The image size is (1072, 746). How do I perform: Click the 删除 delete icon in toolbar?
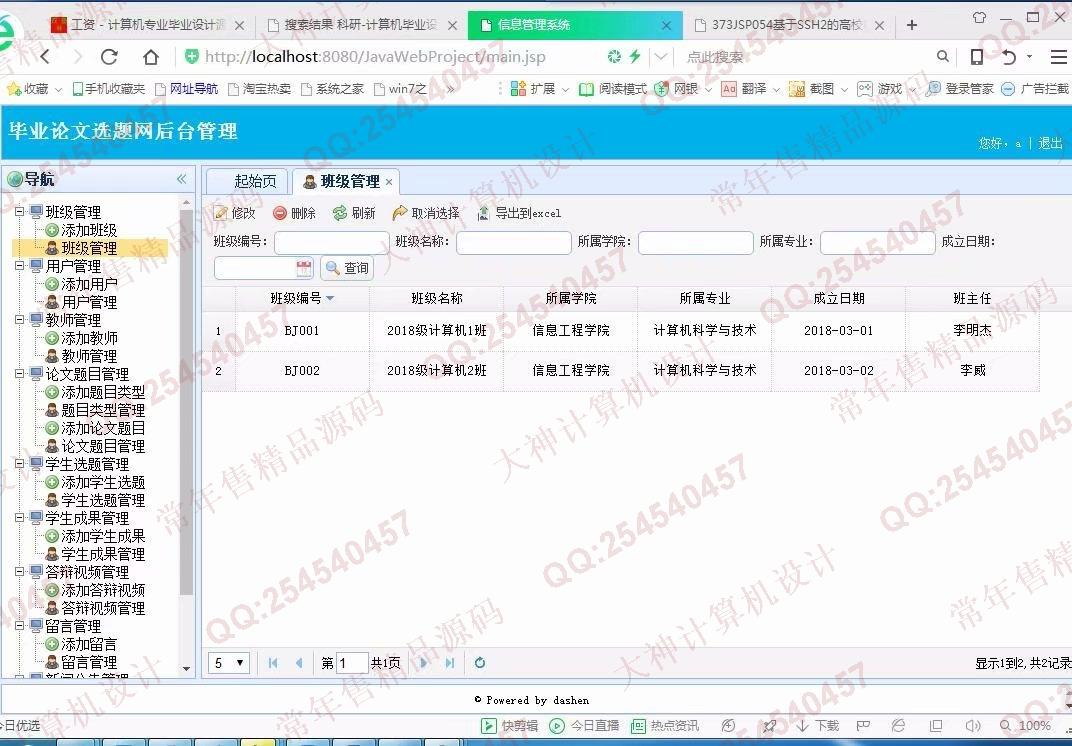(280, 213)
